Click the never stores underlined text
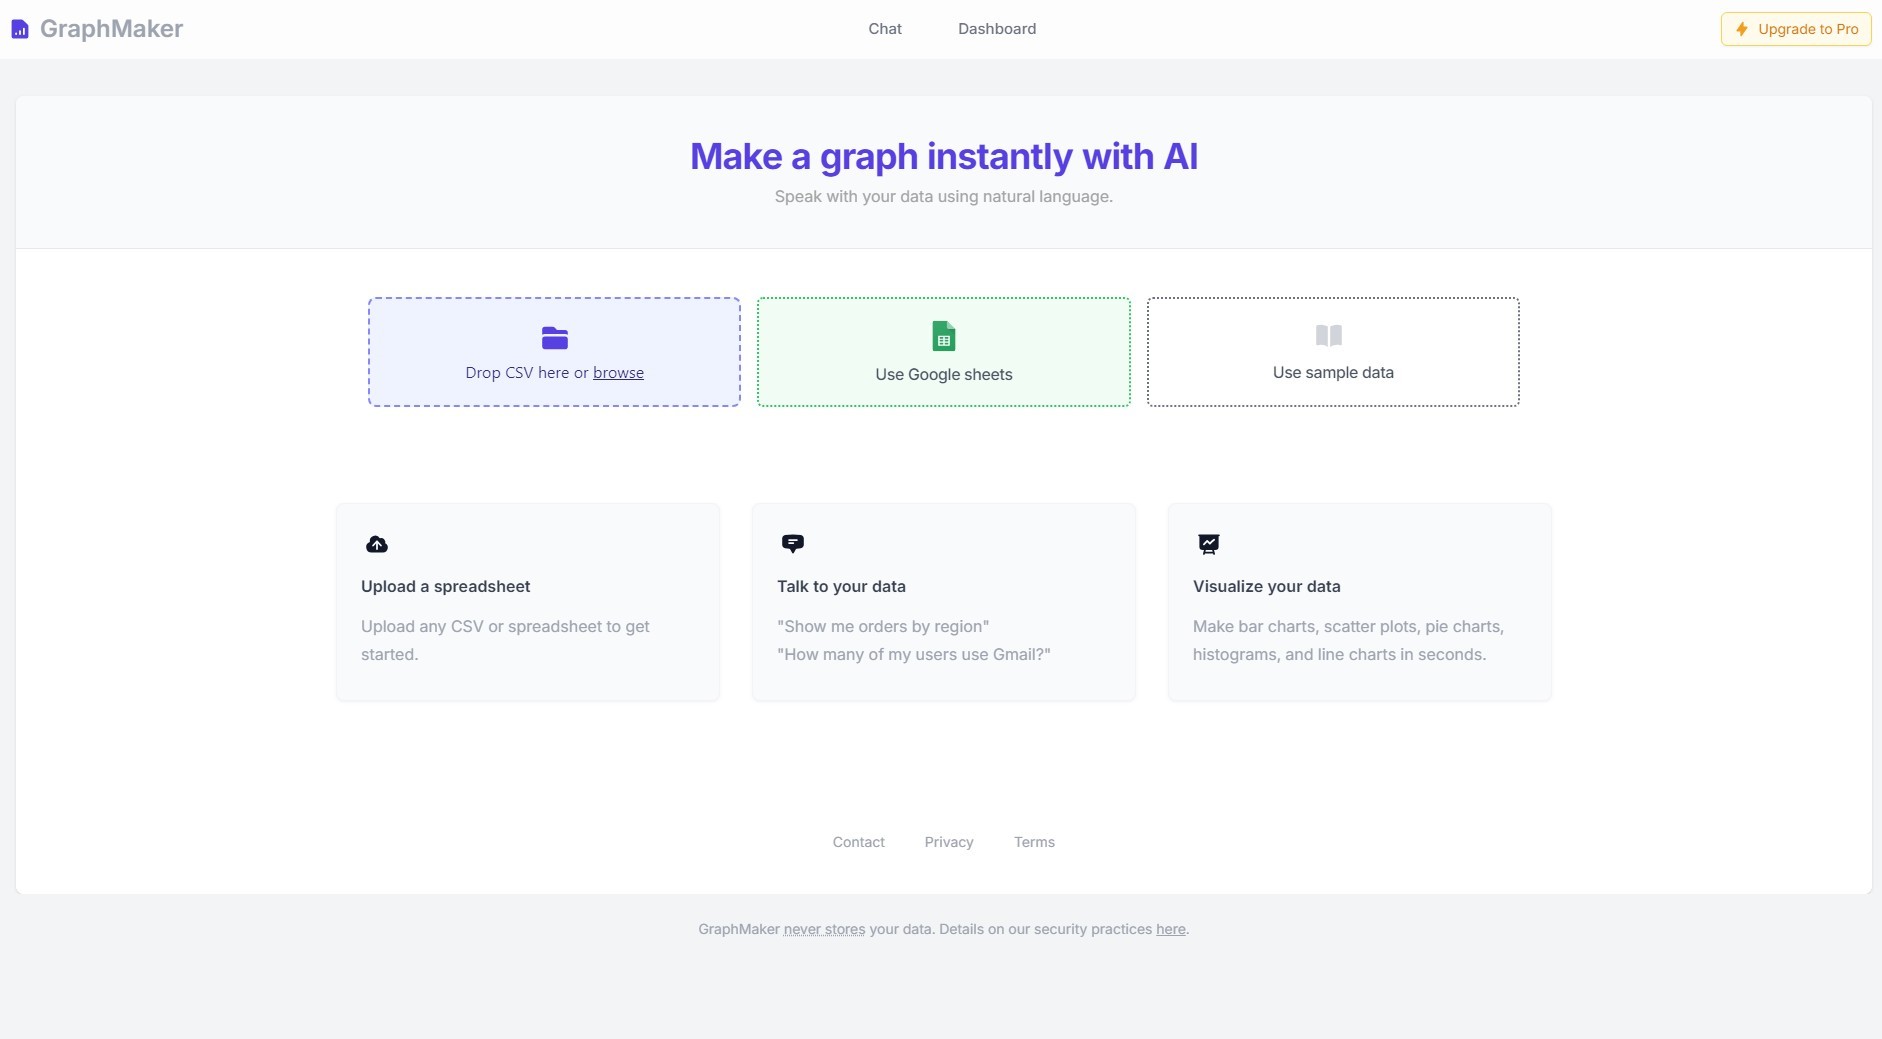This screenshot has height=1039, width=1882. click(x=825, y=929)
